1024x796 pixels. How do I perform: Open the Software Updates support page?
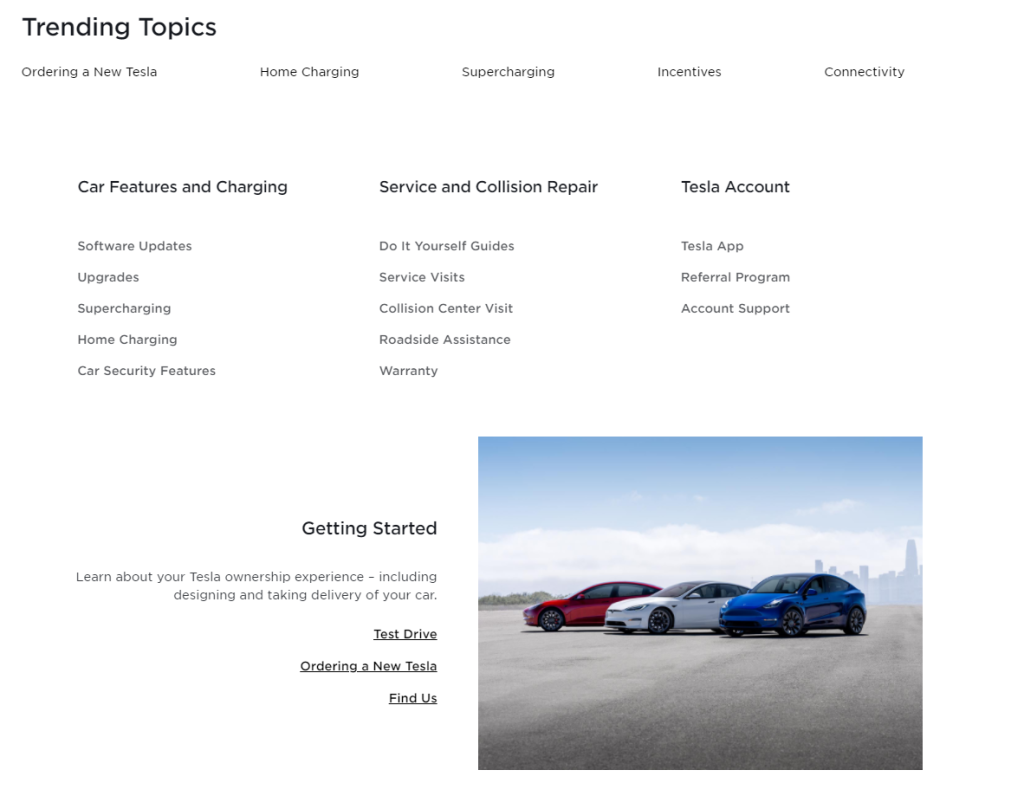tap(134, 246)
